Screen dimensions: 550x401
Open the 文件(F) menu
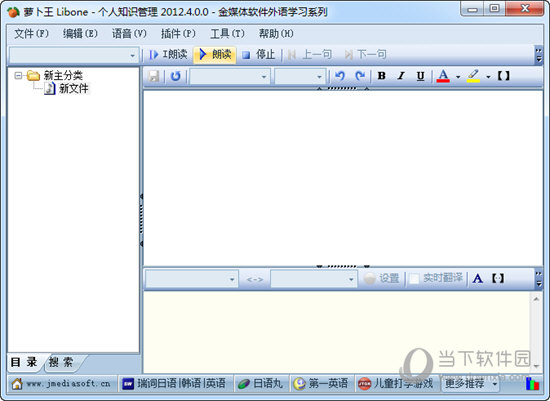[31, 34]
